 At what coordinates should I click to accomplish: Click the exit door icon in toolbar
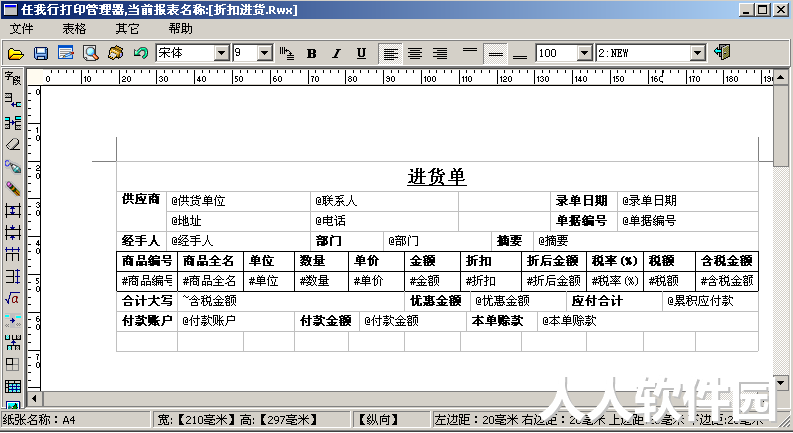(722, 53)
